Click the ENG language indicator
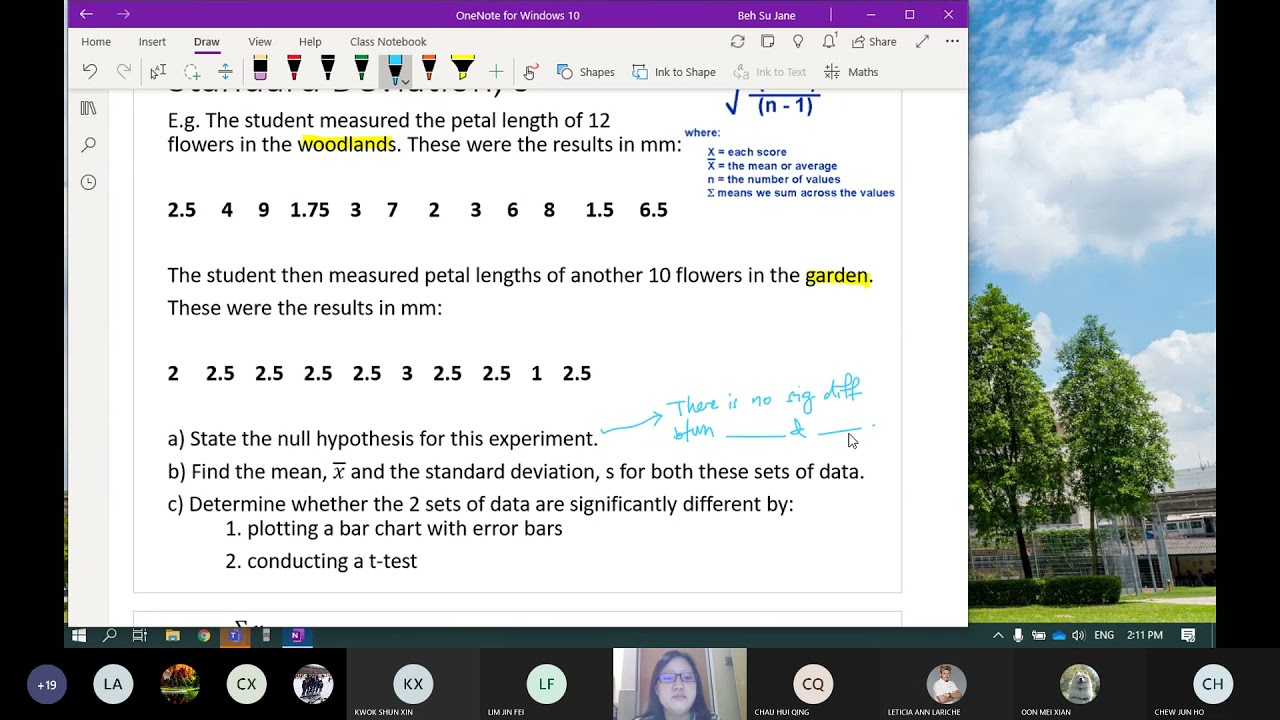This screenshot has width=1280, height=720. [1104, 635]
